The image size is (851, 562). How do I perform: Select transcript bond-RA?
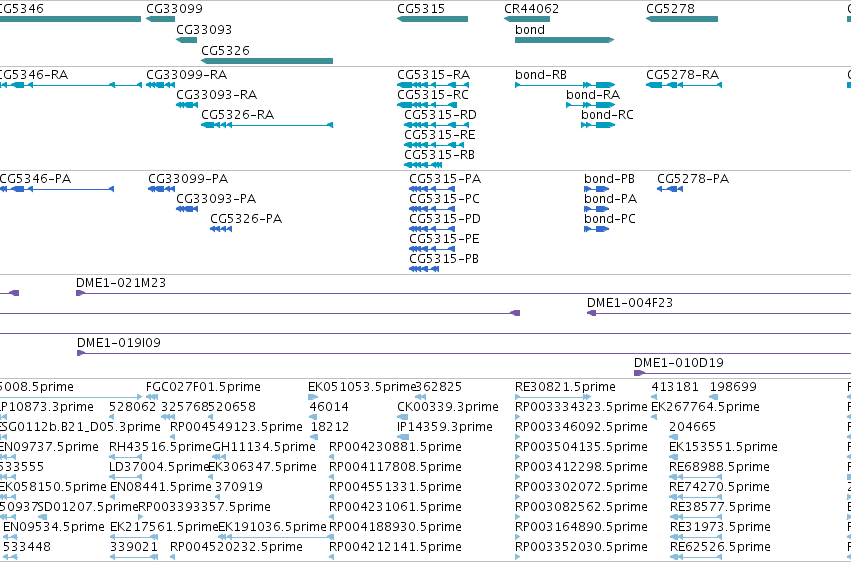593,94
